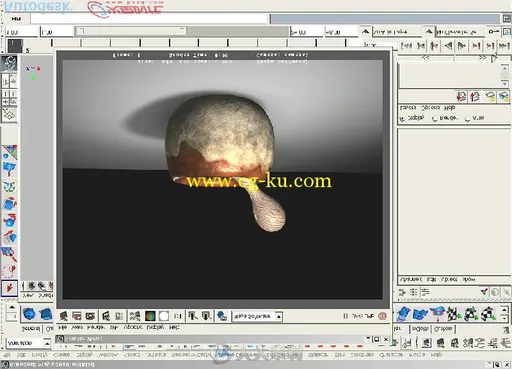The height and width of the screenshot is (369, 512).
Task: Select the Universal Manipulator tool in toolbox
Action: click(x=9, y=186)
